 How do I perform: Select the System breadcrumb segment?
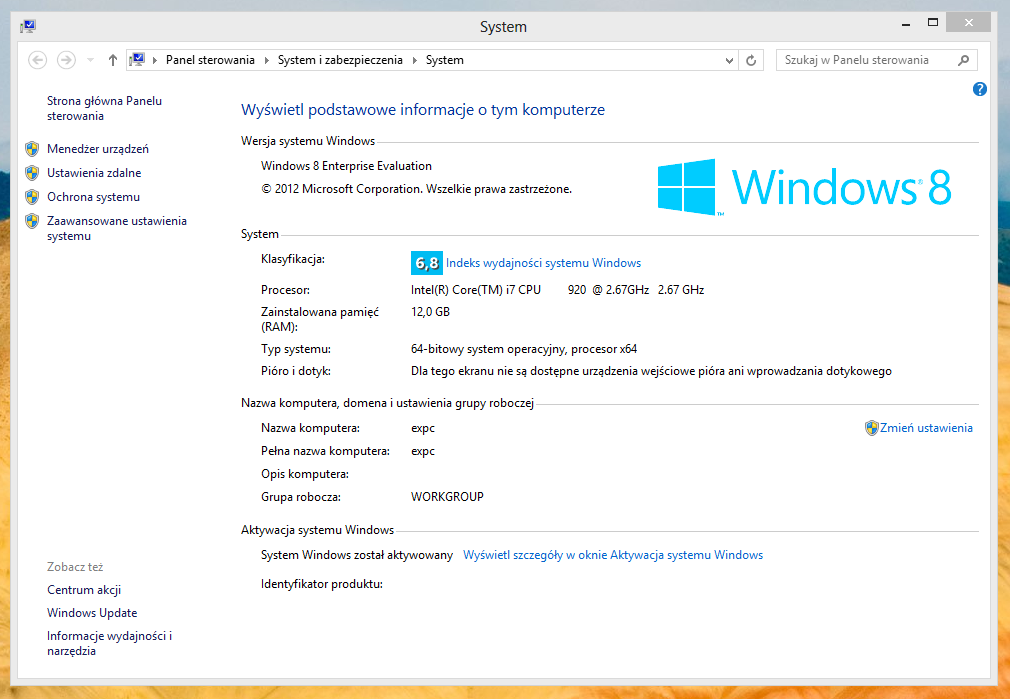pyautogui.click(x=444, y=60)
